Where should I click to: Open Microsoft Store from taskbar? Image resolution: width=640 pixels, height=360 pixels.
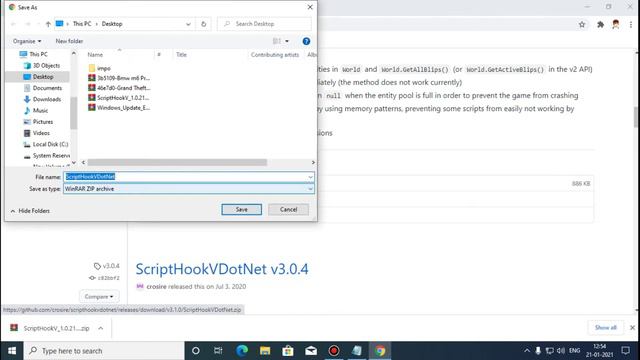tap(288, 351)
